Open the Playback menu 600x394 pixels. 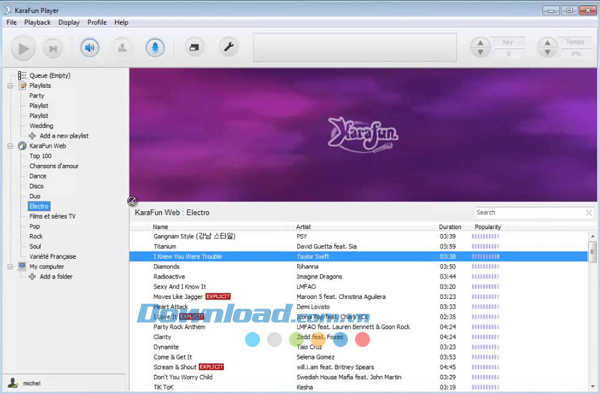pyautogui.click(x=38, y=22)
